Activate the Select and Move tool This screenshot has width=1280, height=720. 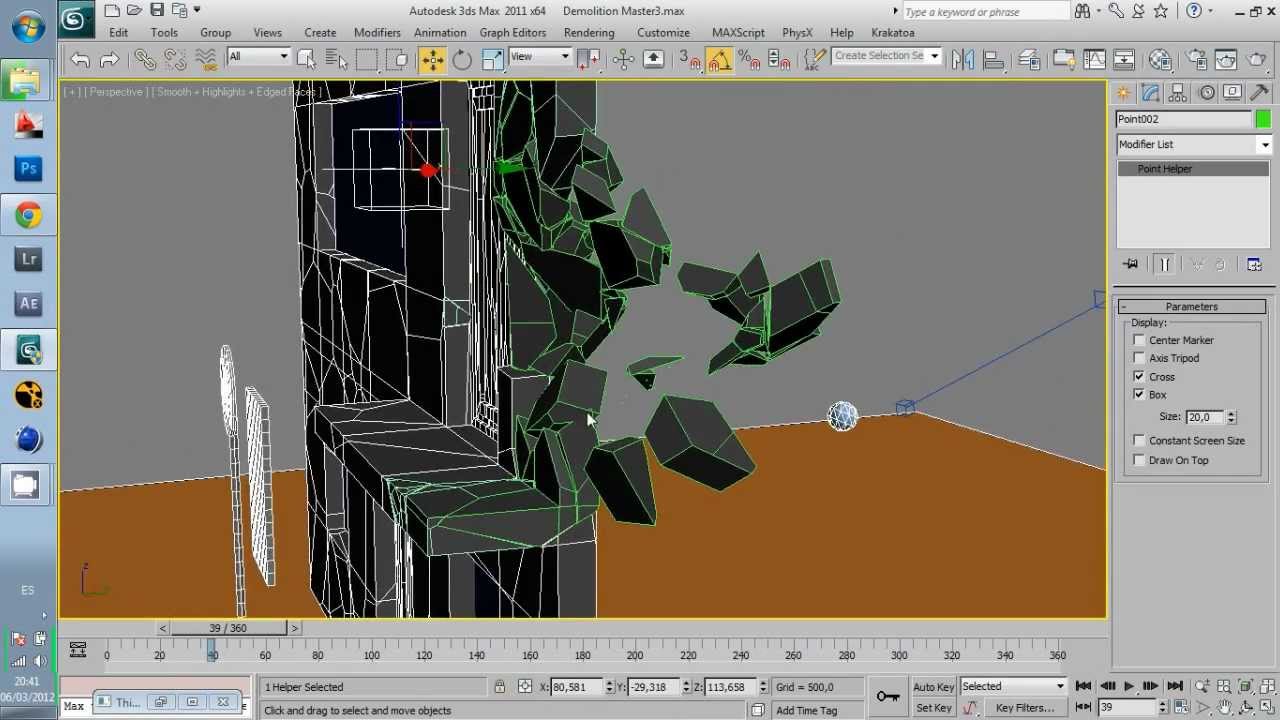pos(432,60)
